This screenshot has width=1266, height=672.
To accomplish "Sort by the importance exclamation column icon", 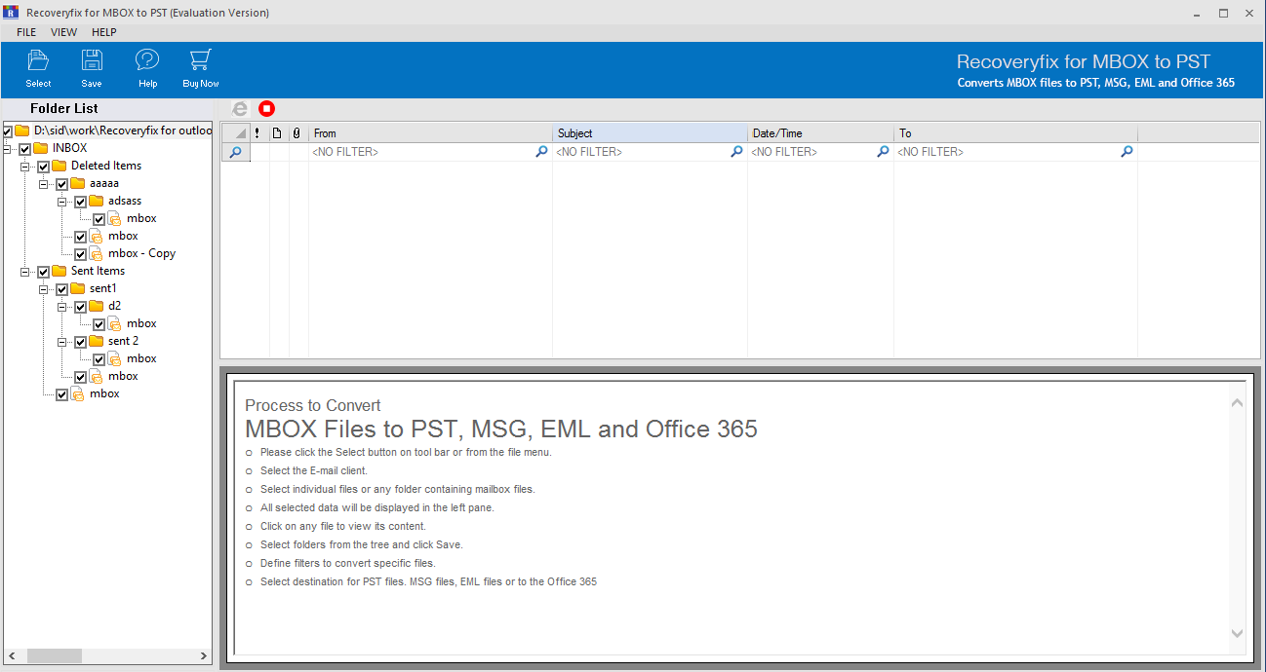I will pyautogui.click(x=258, y=133).
